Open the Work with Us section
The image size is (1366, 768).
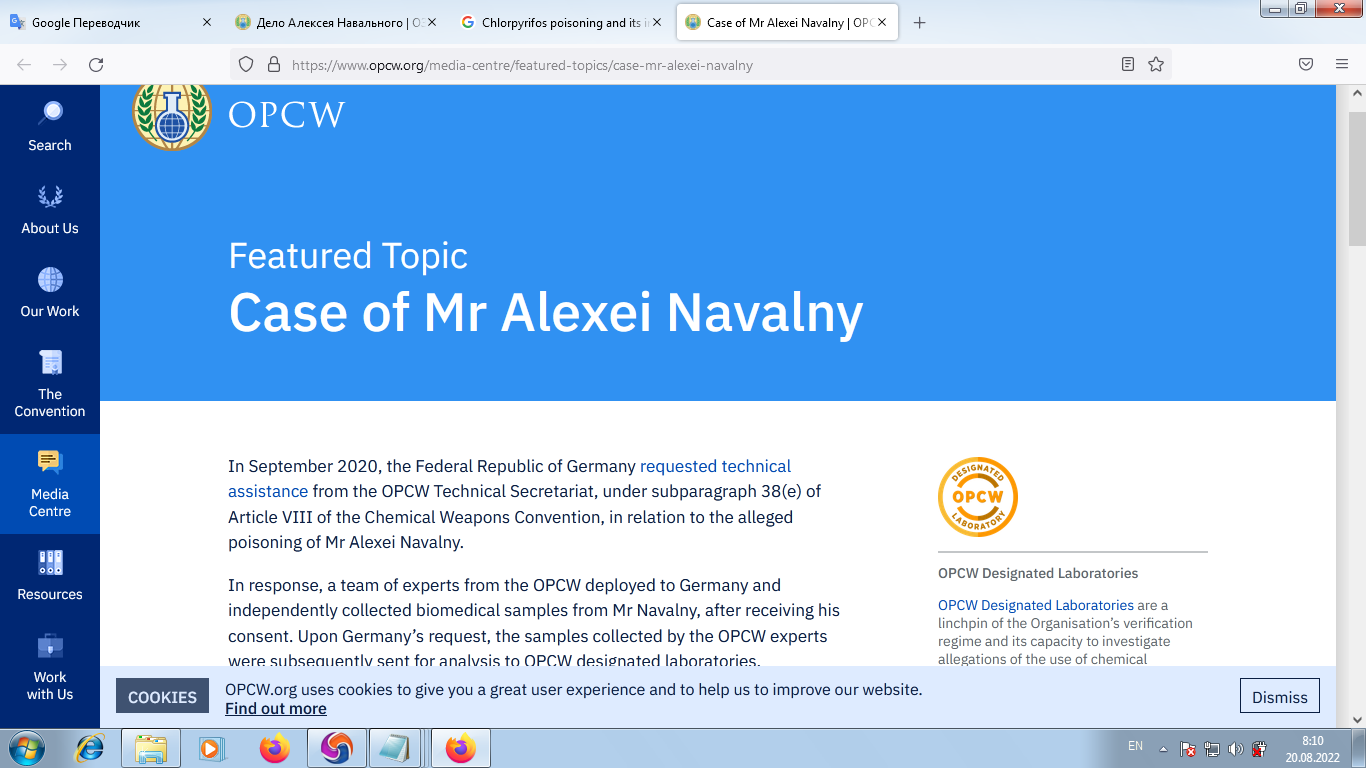coord(50,667)
